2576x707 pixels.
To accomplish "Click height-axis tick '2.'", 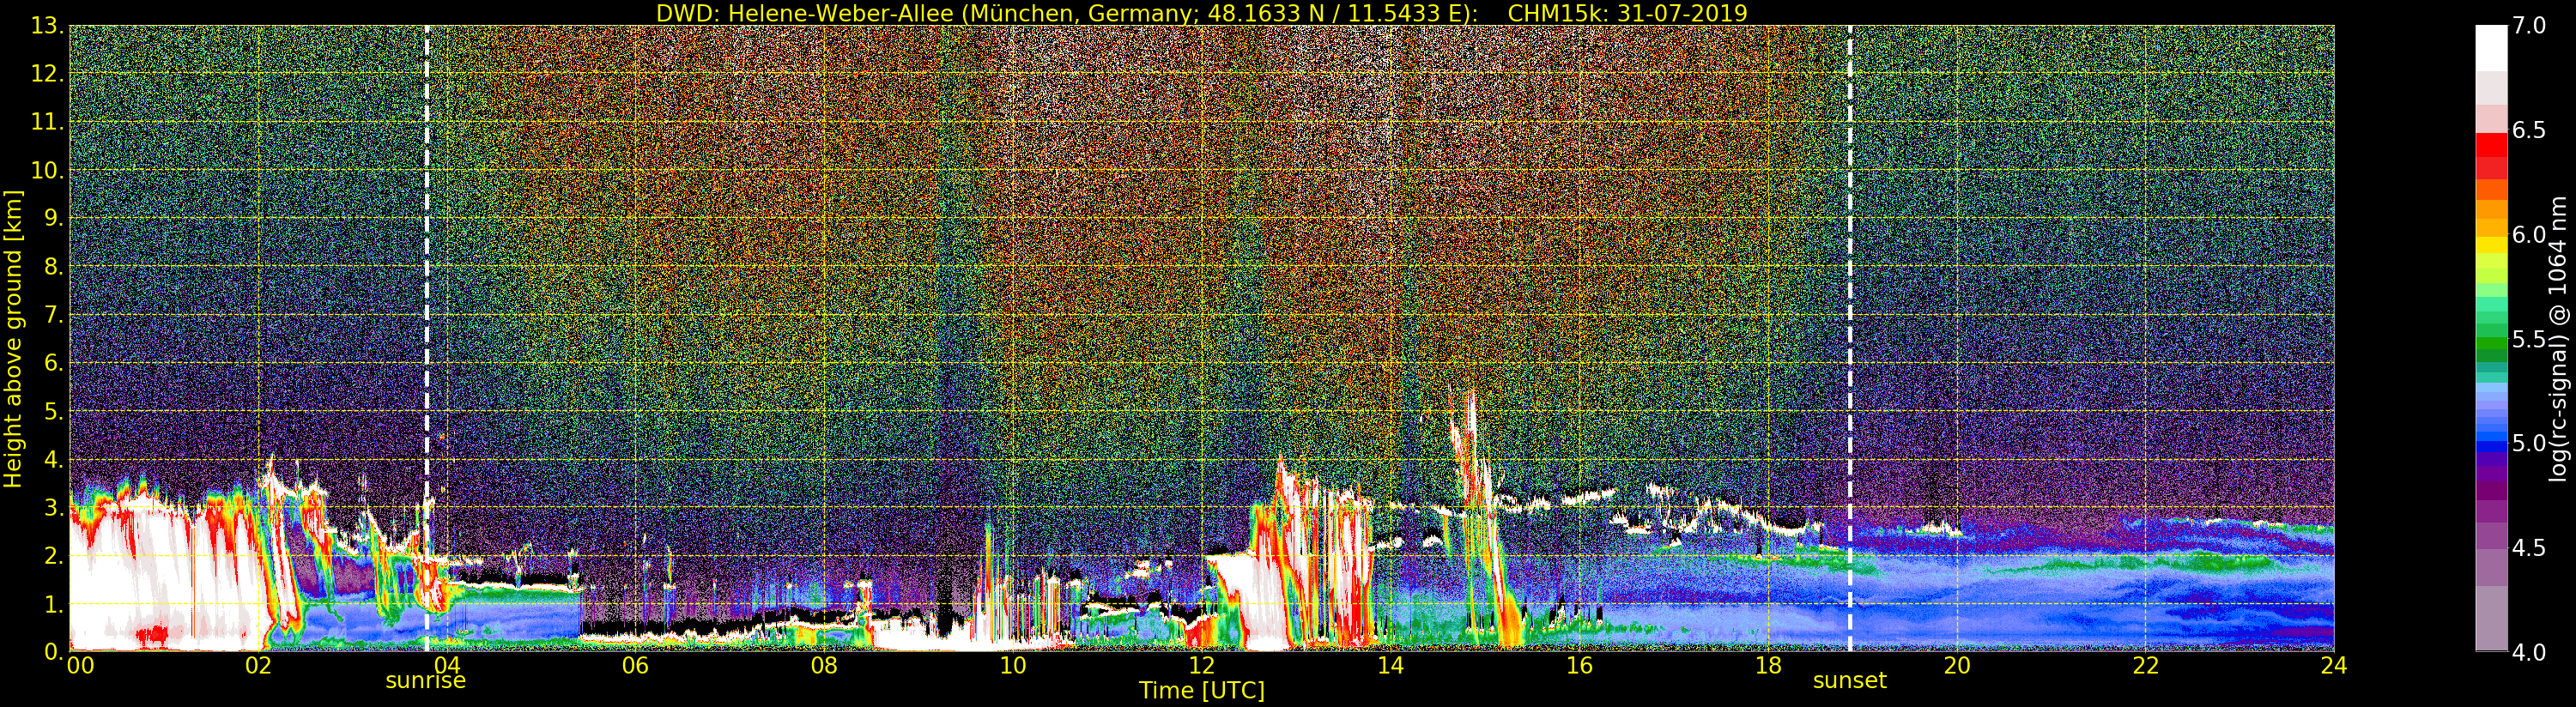I will click(x=53, y=556).
